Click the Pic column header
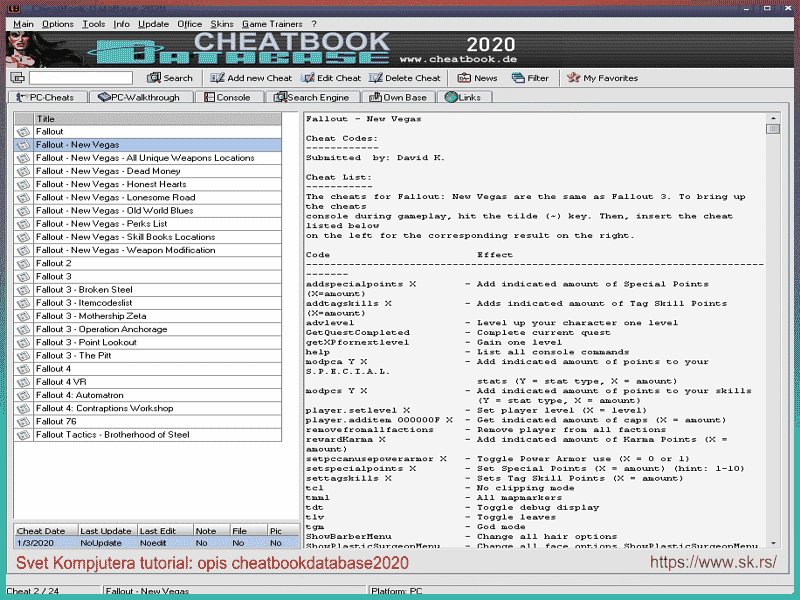This screenshot has width=800, height=600. coord(283,531)
